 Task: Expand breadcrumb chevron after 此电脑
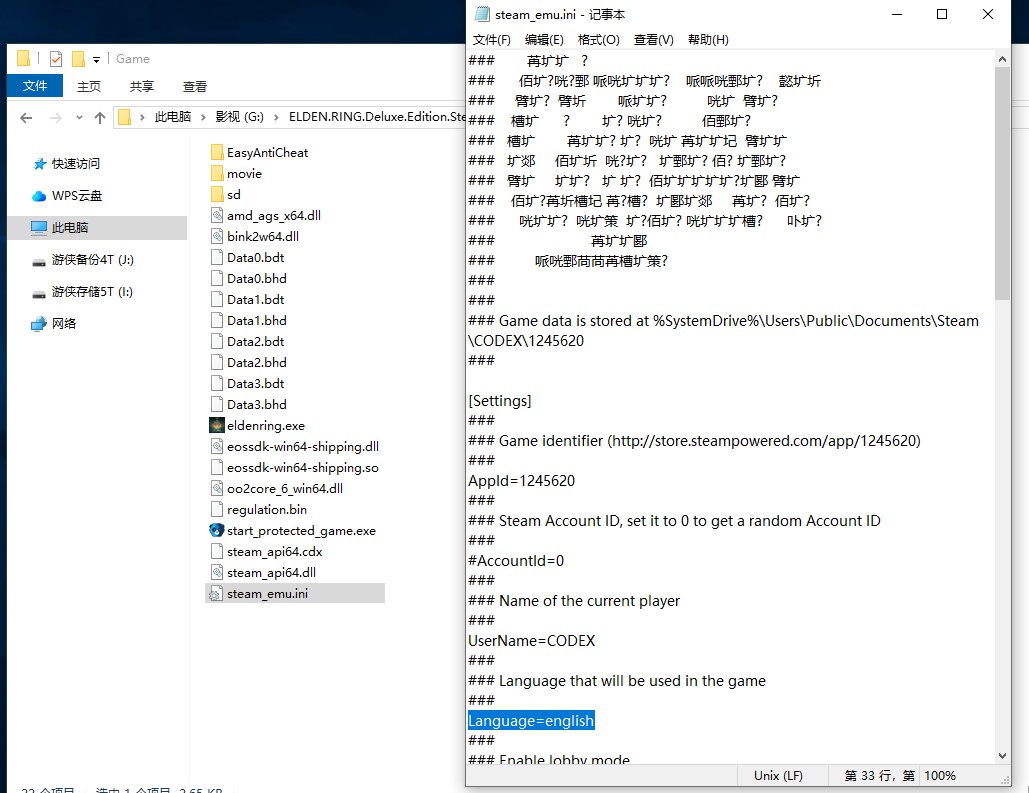click(203, 118)
